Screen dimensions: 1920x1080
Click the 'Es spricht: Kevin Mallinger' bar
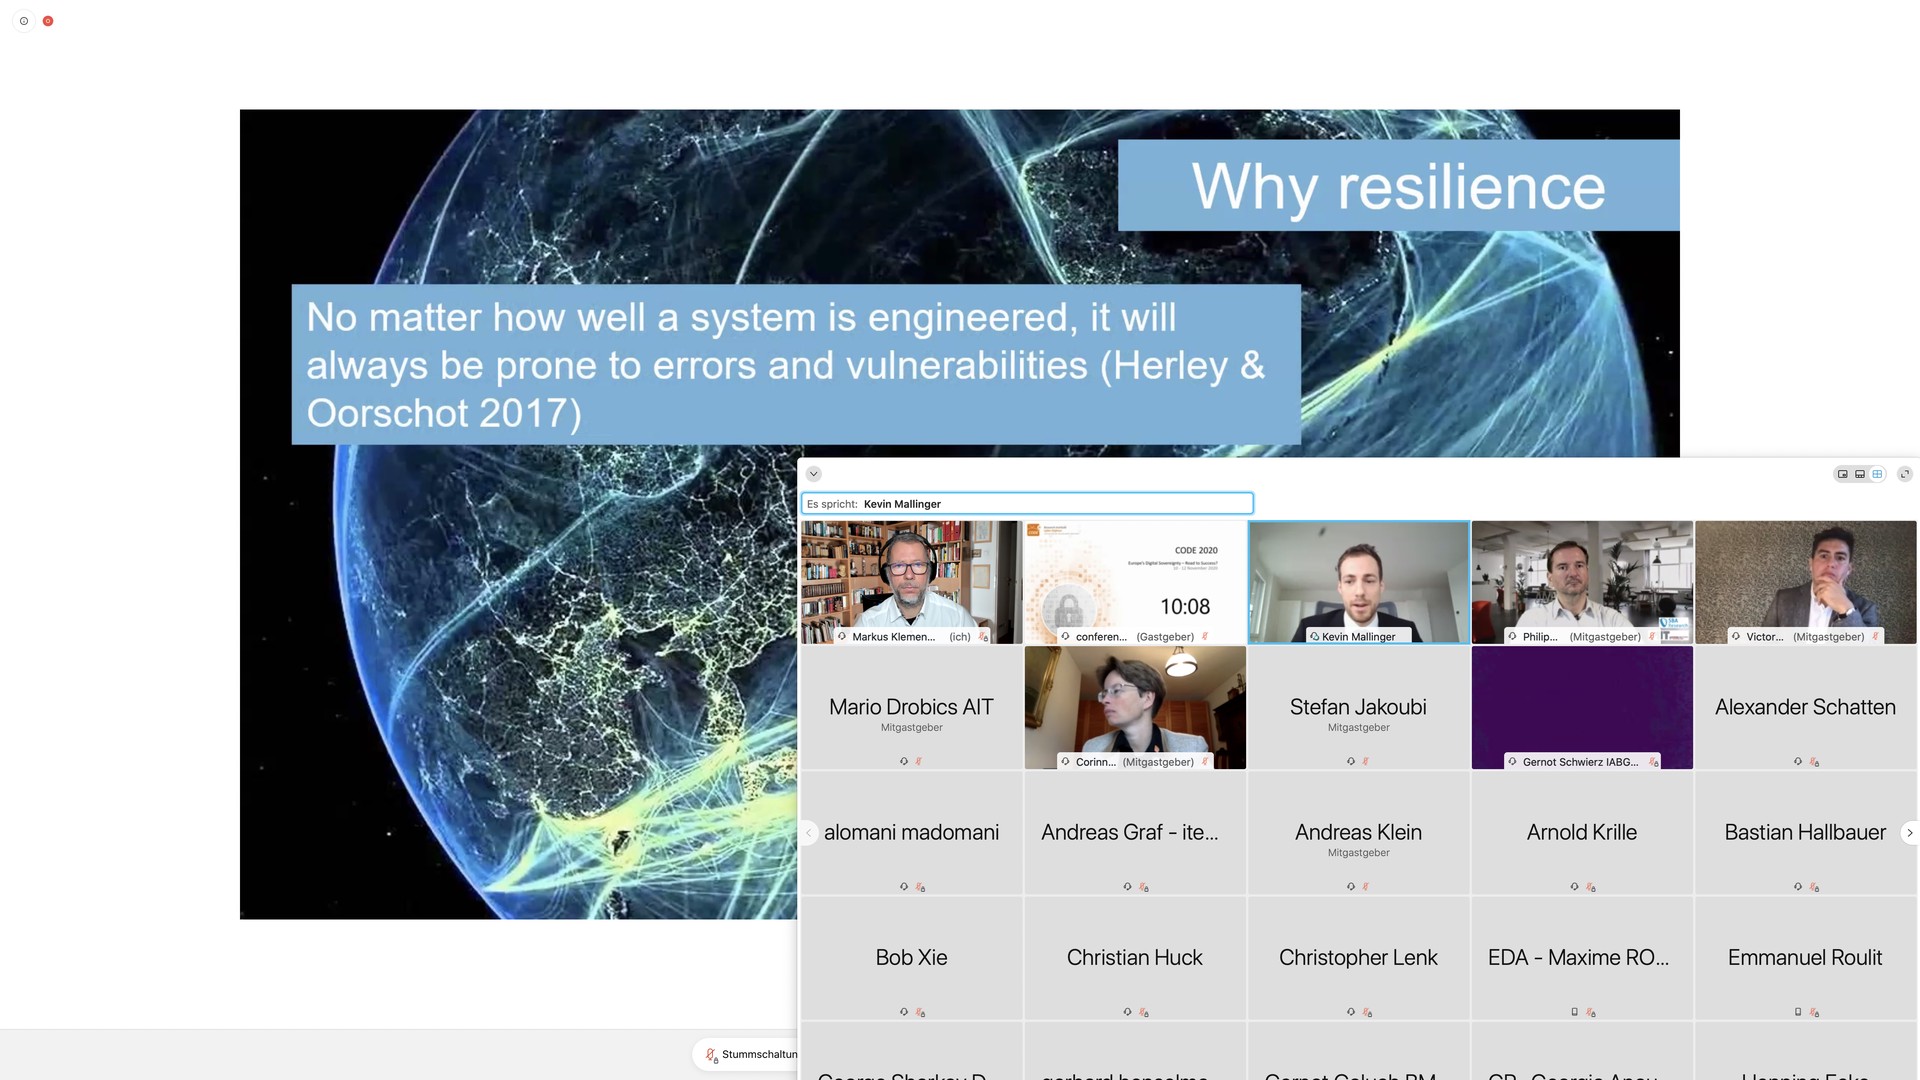click(x=1027, y=504)
